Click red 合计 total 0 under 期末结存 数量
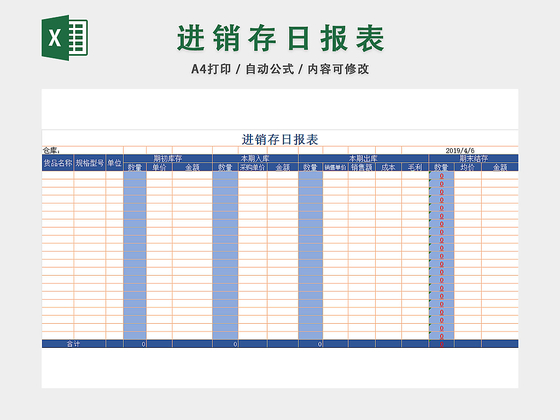 point(441,344)
